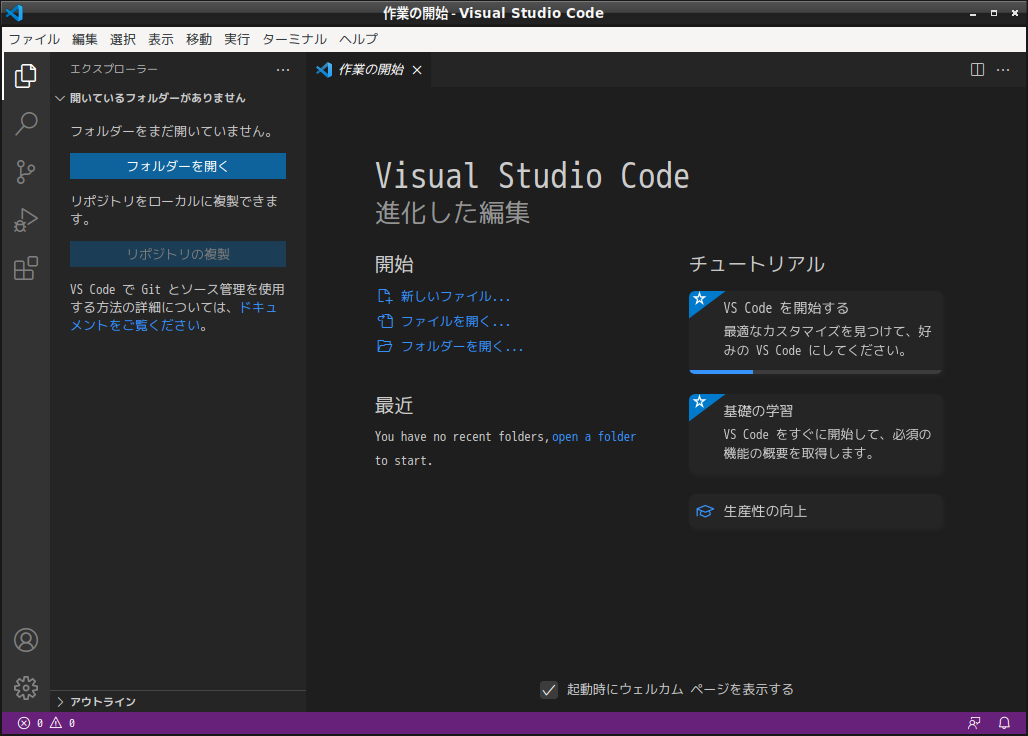
Task: Click the open file icon beside ファイルを開く
Action: (x=385, y=321)
